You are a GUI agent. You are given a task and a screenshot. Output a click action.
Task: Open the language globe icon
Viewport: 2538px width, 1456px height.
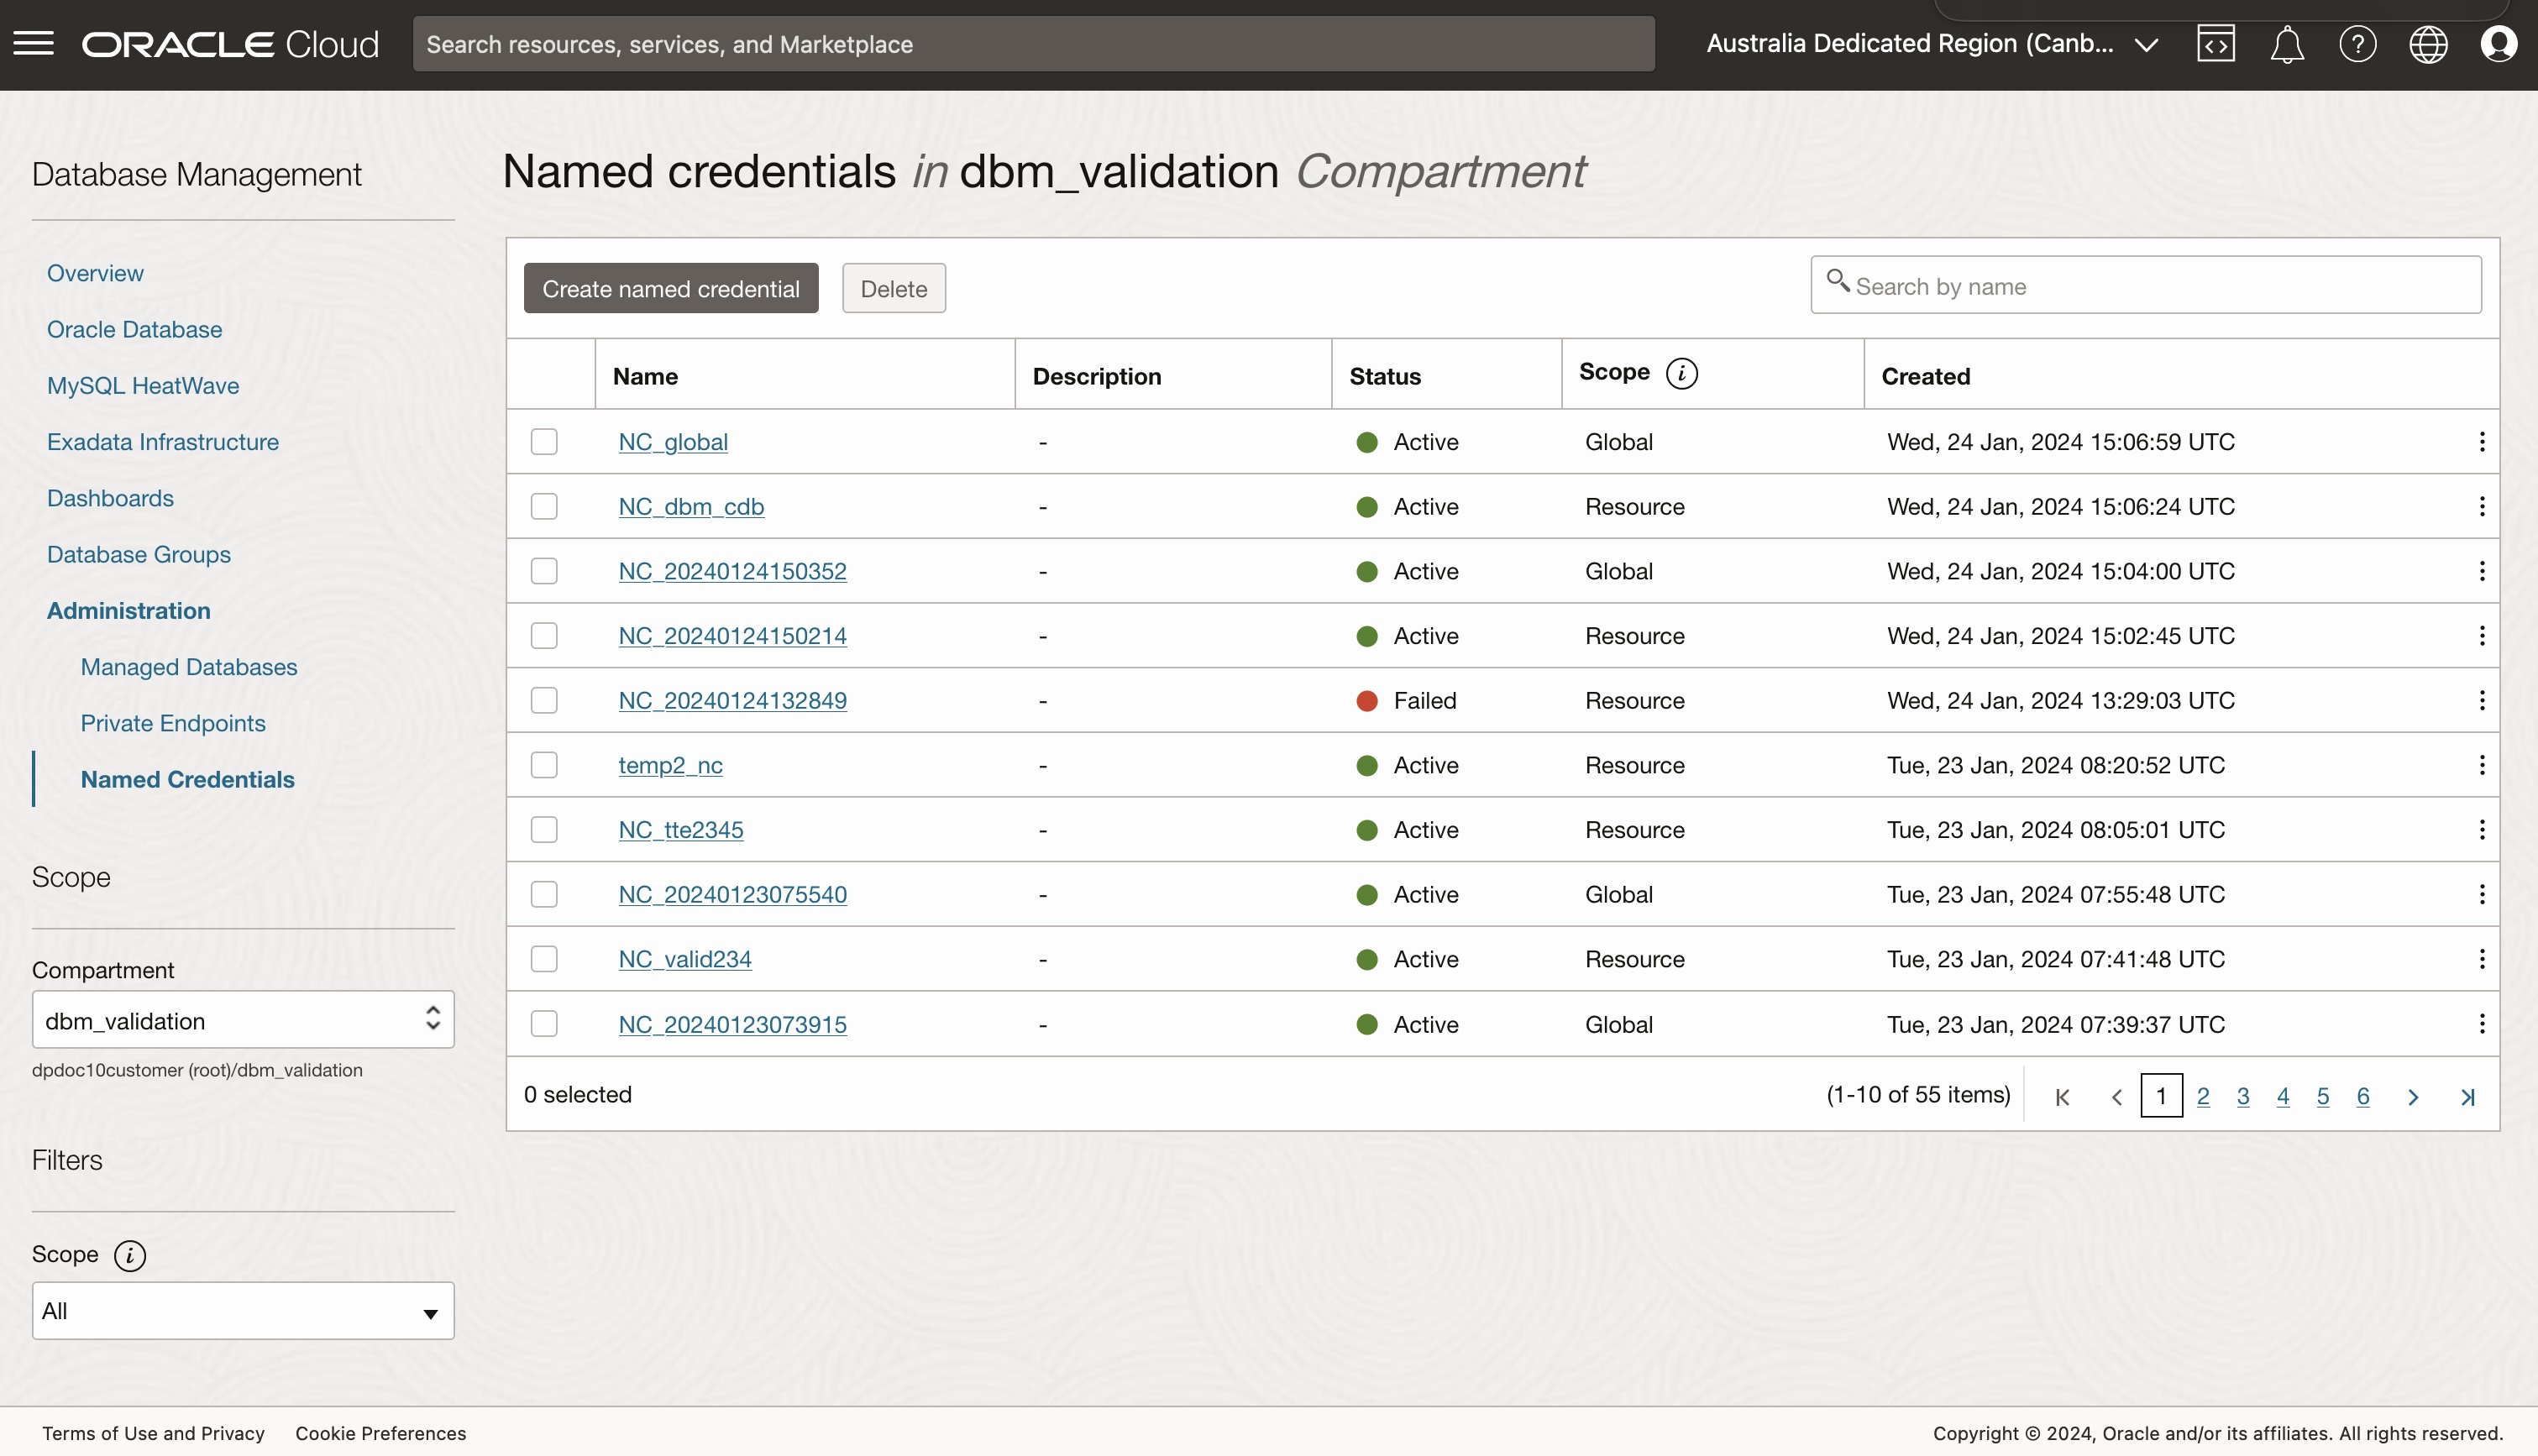tap(2427, 44)
